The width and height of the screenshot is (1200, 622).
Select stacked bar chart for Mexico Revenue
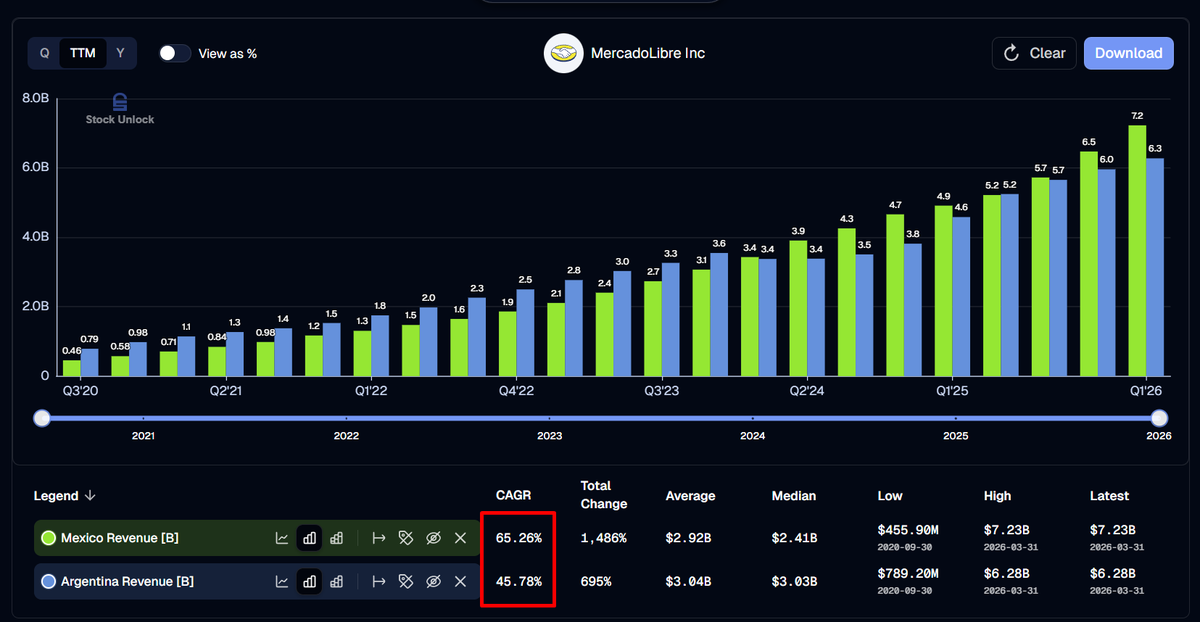point(337,538)
